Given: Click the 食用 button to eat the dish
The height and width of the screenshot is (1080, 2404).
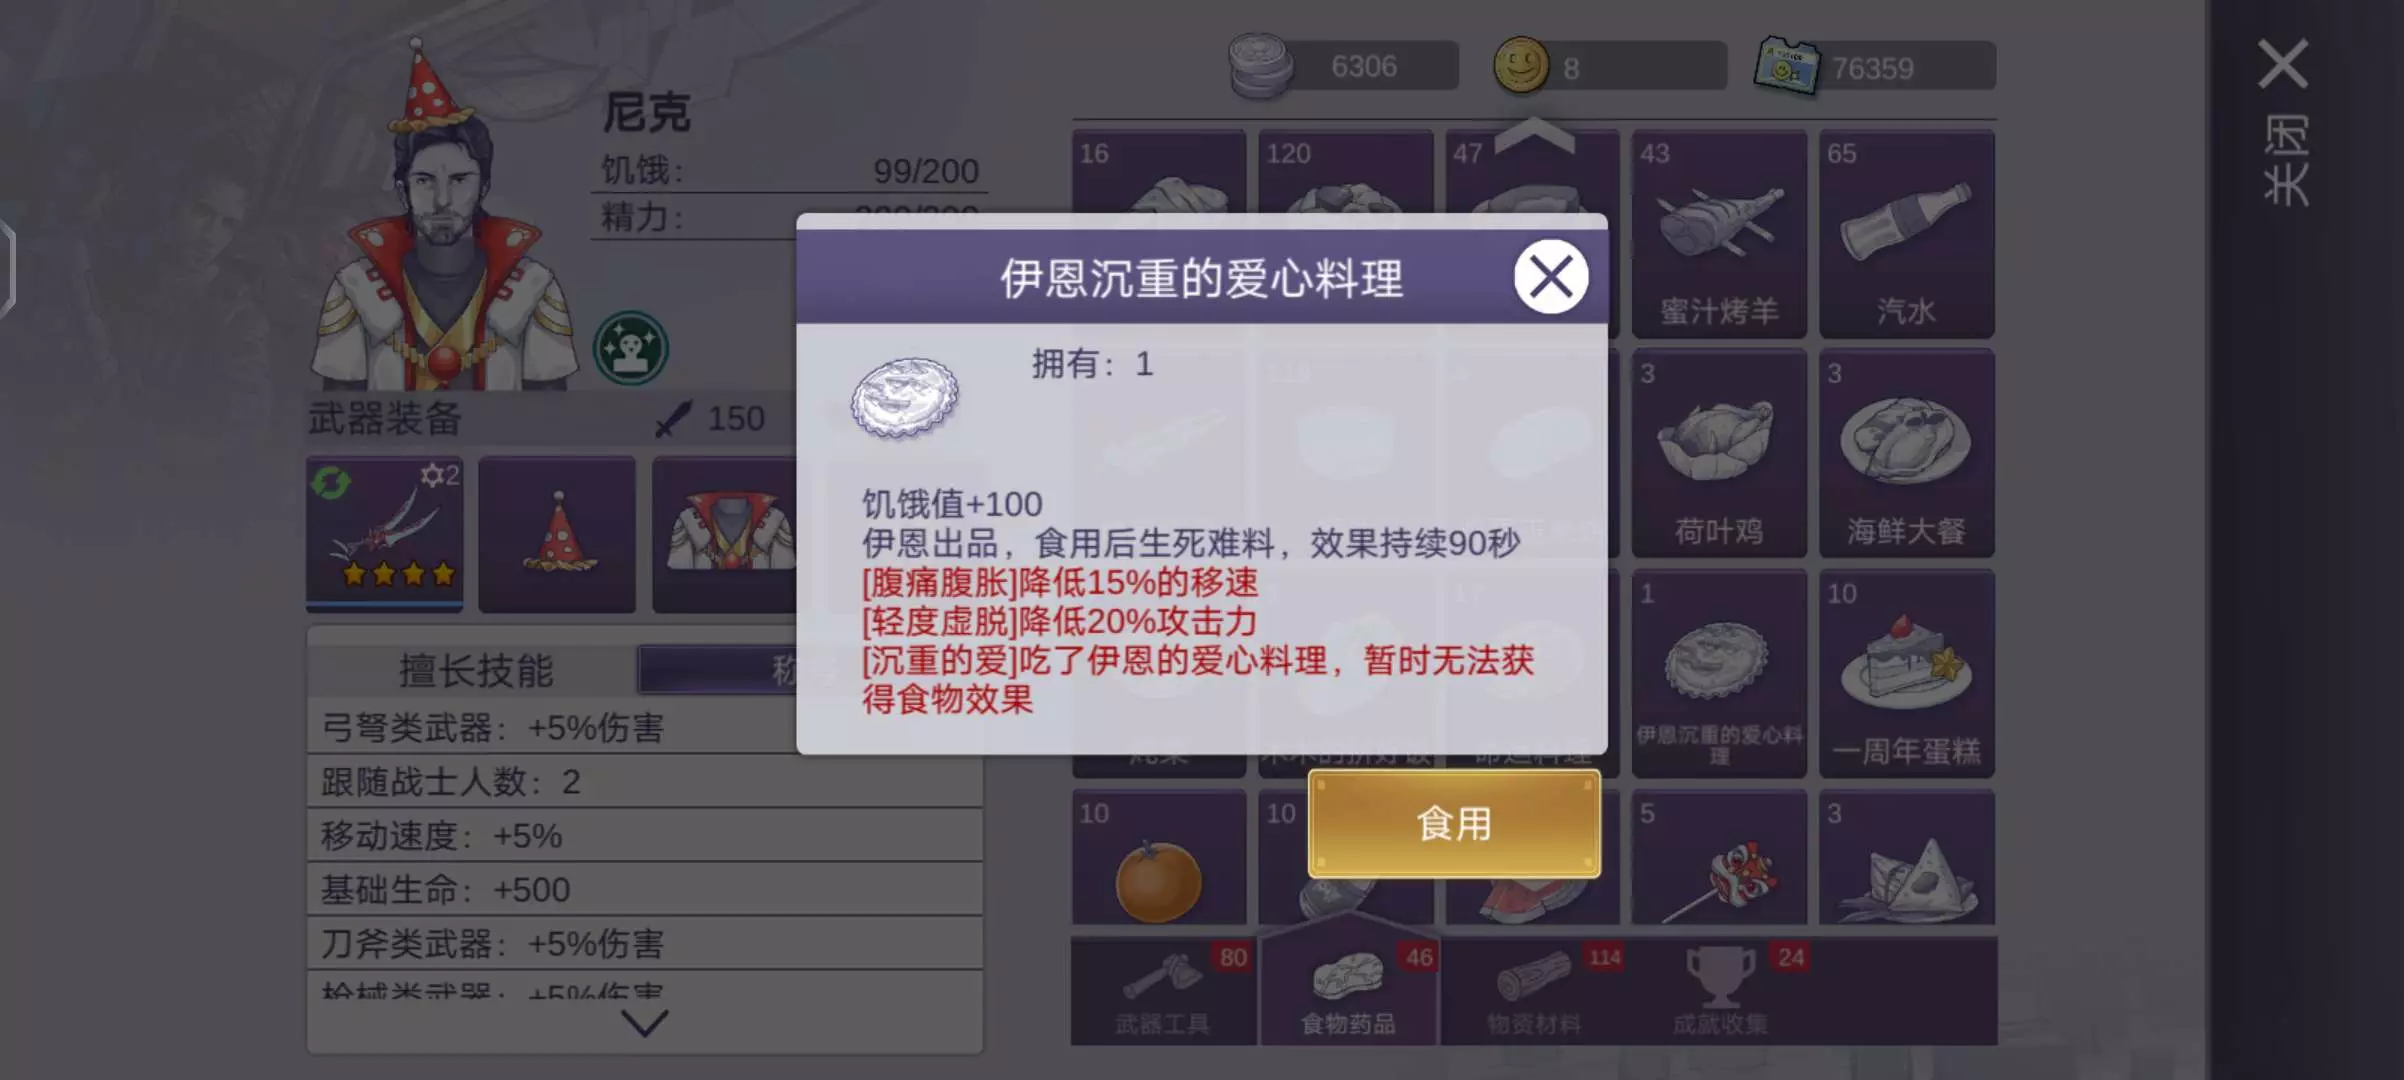Looking at the screenshot, I should click(1454, 824).
